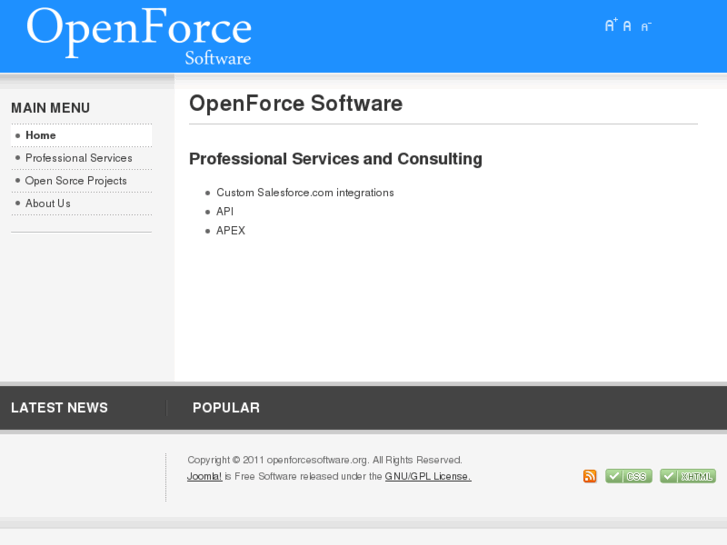This screenshot has height=545, width=727.
Task: Click the Main Menu heading
Action: pyautogui.click(x=51, y=108)
